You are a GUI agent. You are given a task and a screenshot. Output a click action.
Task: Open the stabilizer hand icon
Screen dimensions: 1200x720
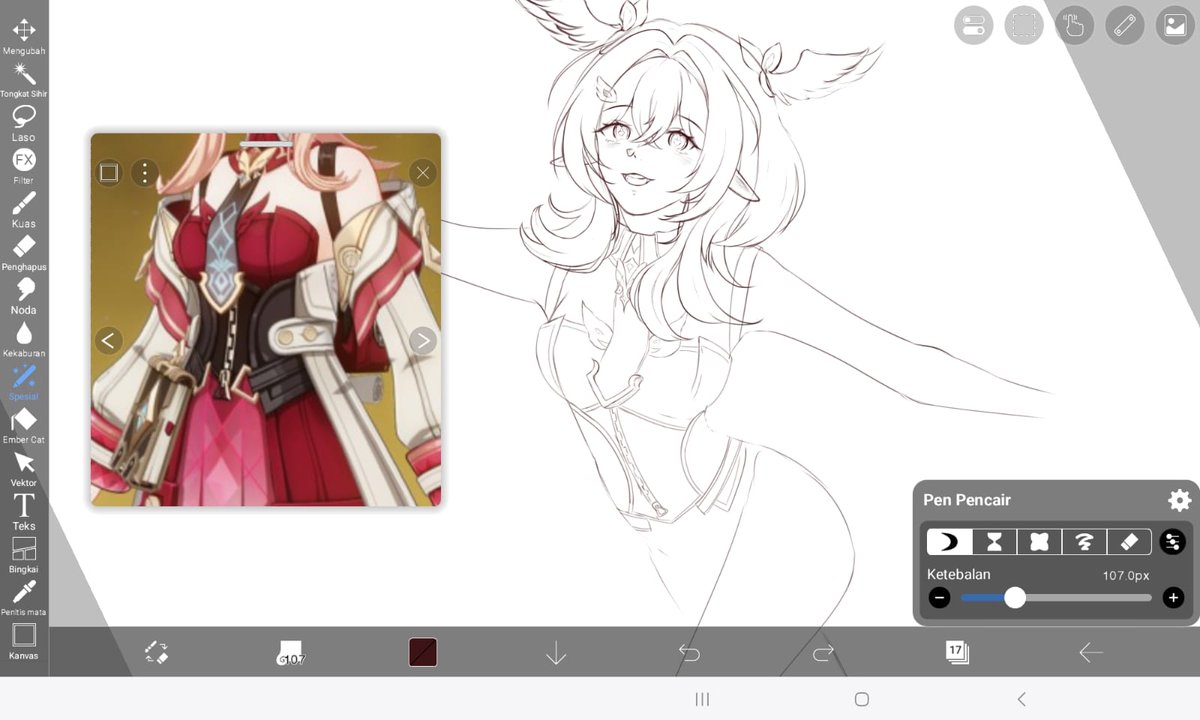[x=1074, y=26]
